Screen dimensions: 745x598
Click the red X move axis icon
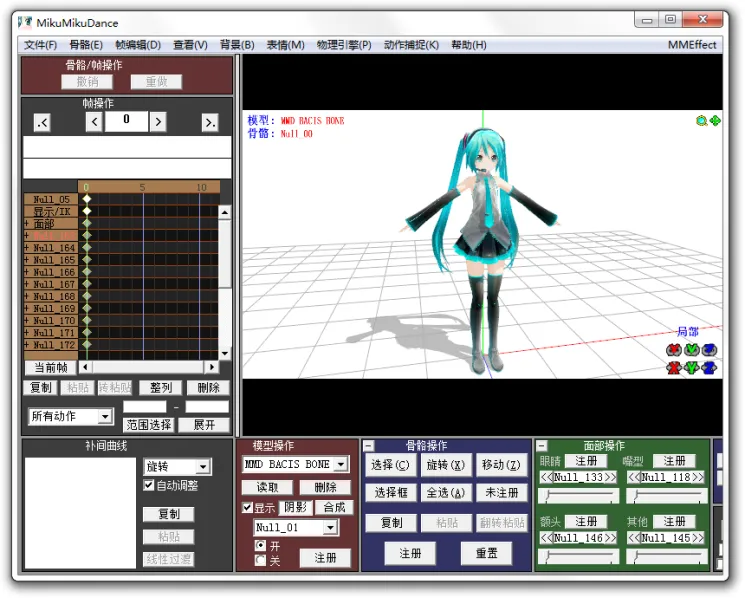(x=673, y=368)
